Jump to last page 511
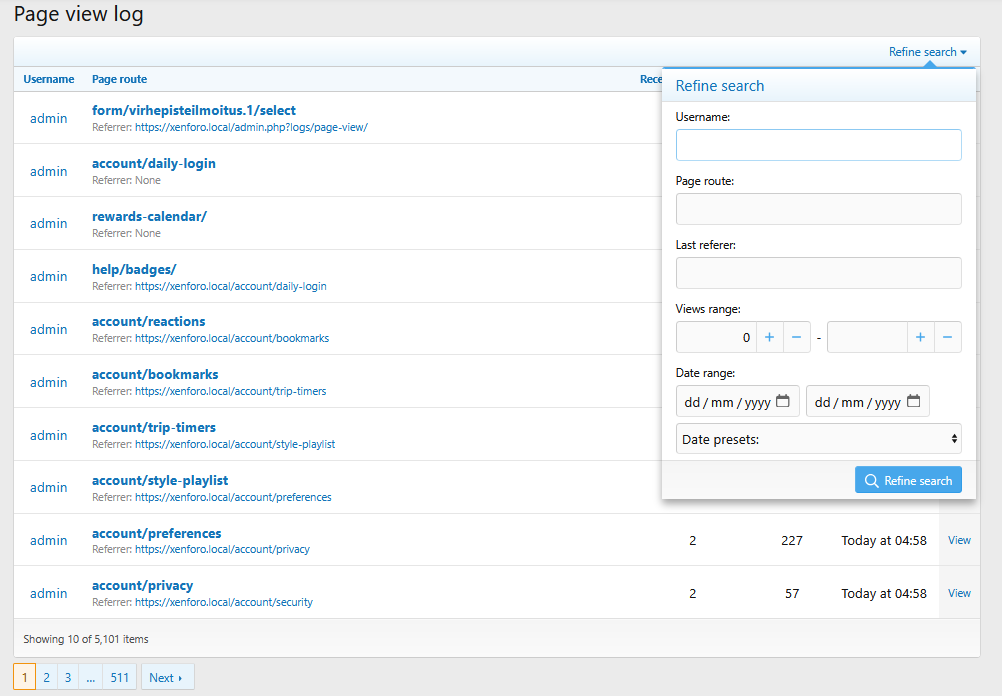The height and width of the screenshot is (696, 1002). (119, 677)
